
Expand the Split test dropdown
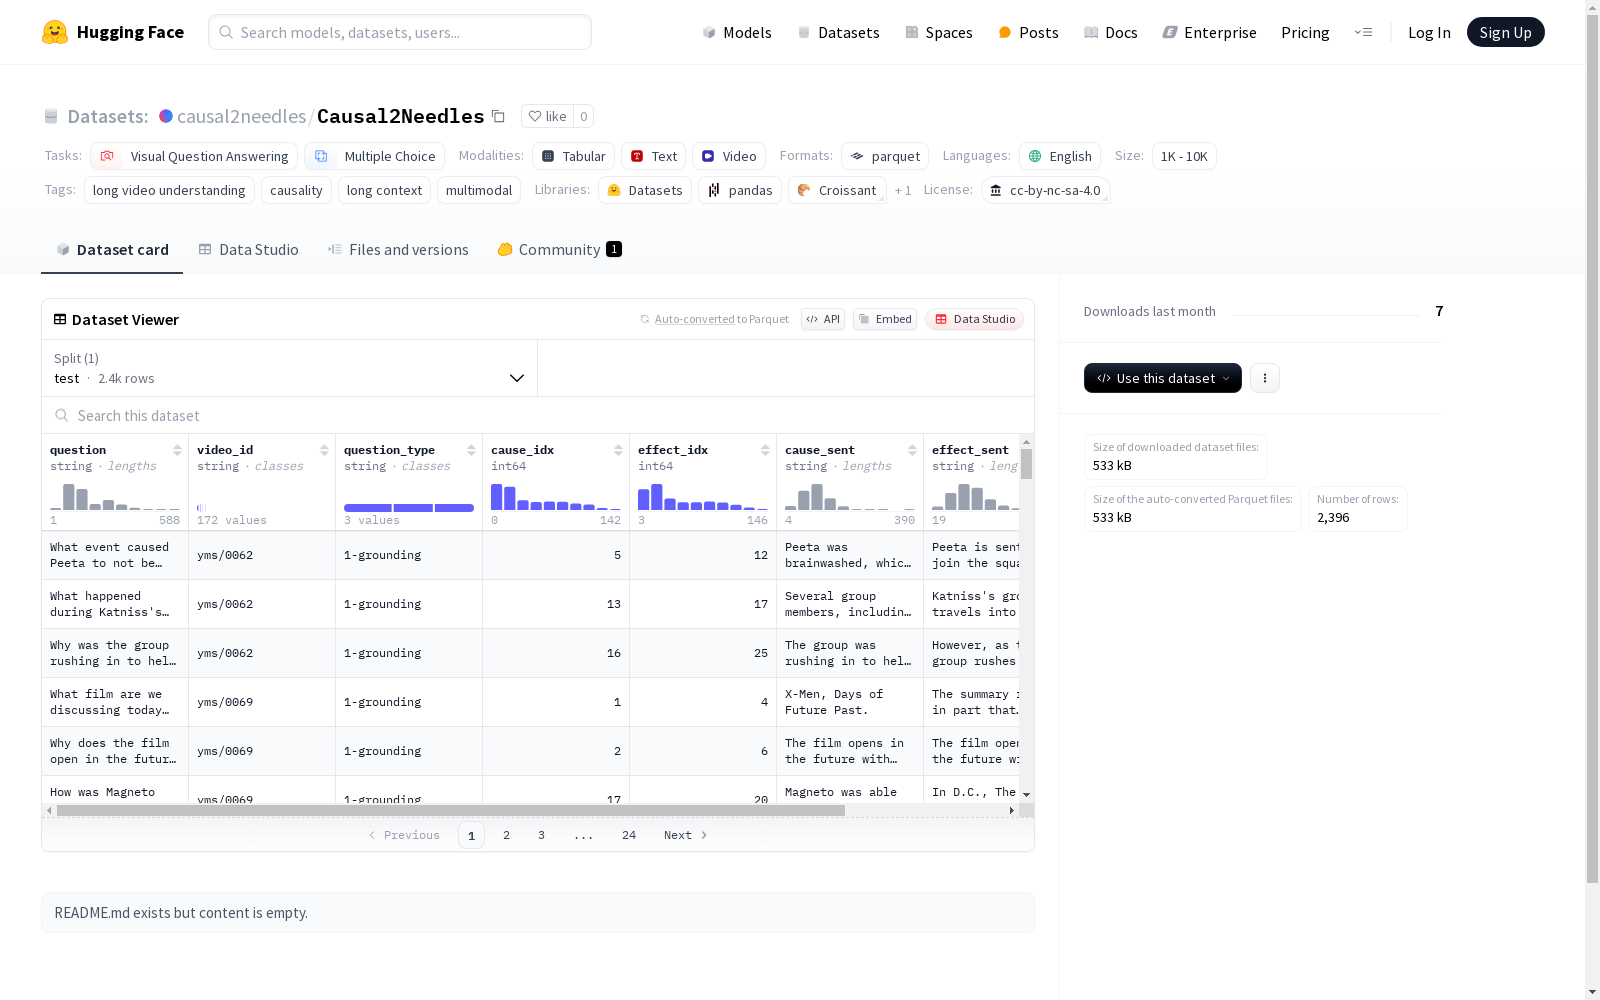pos(289,368)
